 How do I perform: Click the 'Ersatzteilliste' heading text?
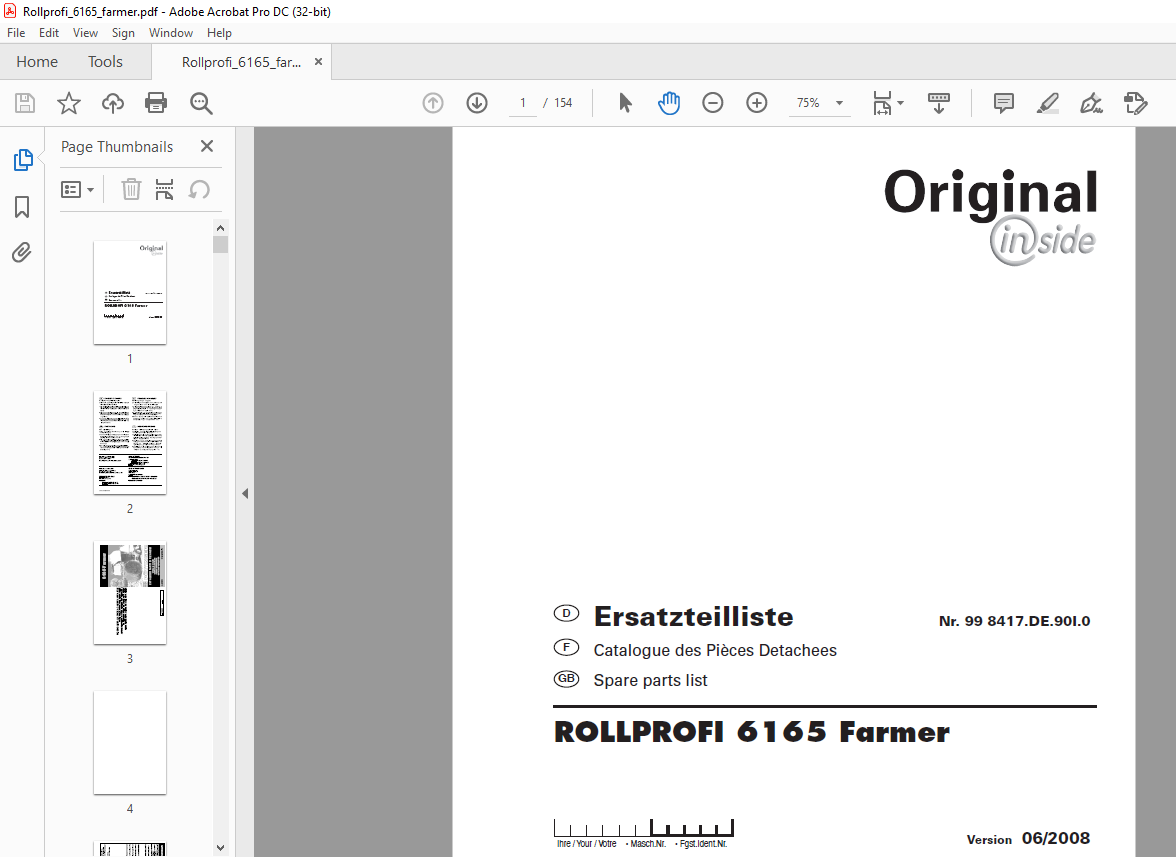[693, 616]
